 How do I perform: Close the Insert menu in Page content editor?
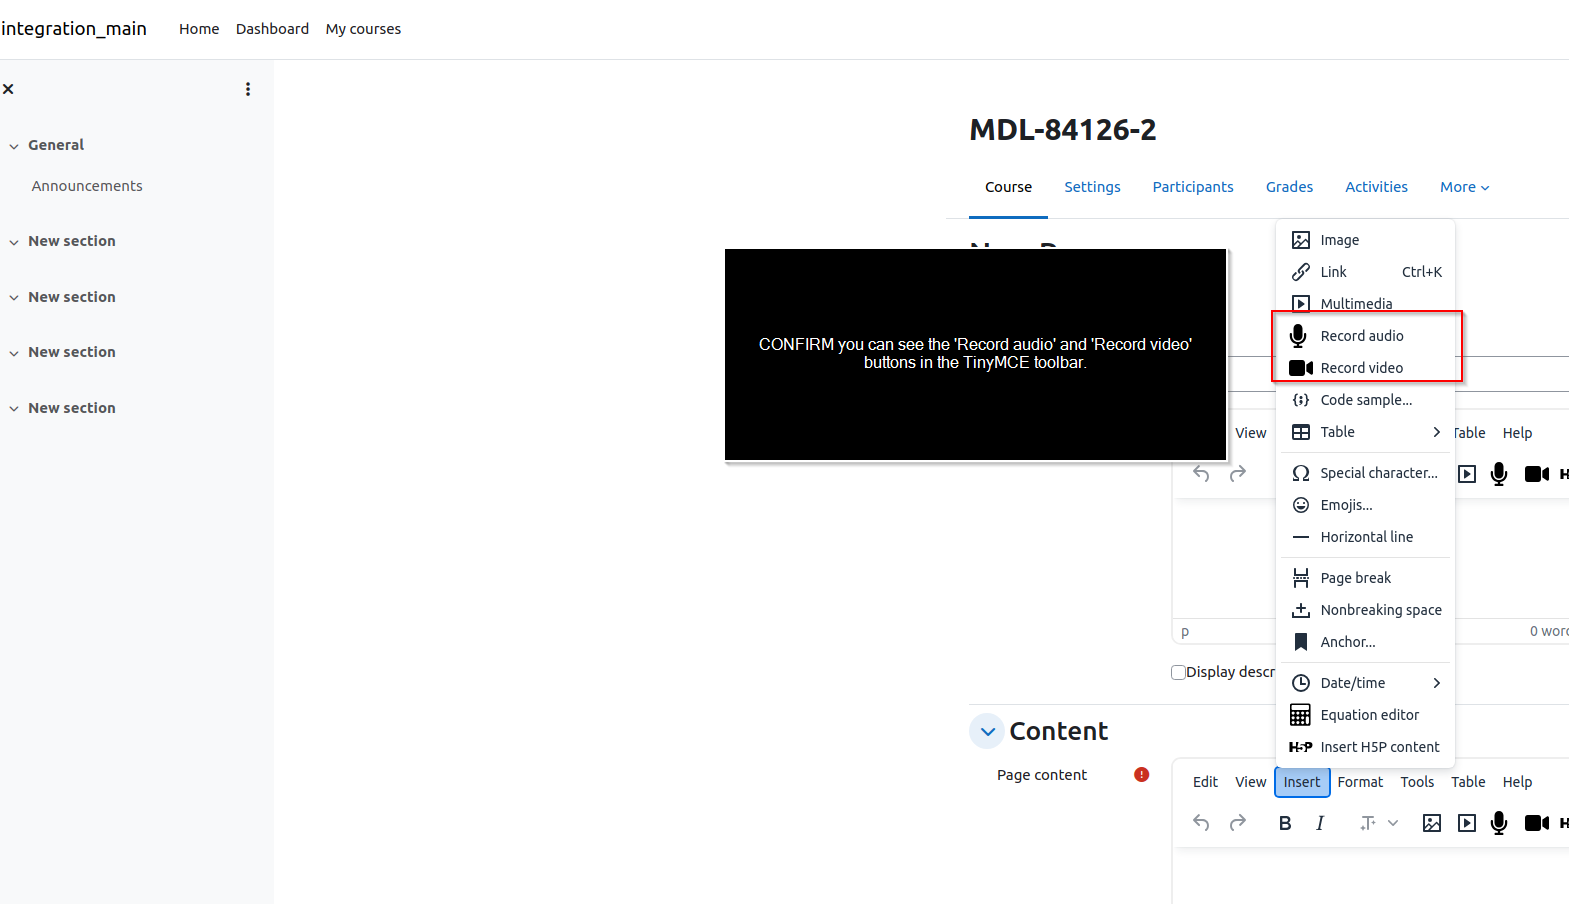(1302, 782)
